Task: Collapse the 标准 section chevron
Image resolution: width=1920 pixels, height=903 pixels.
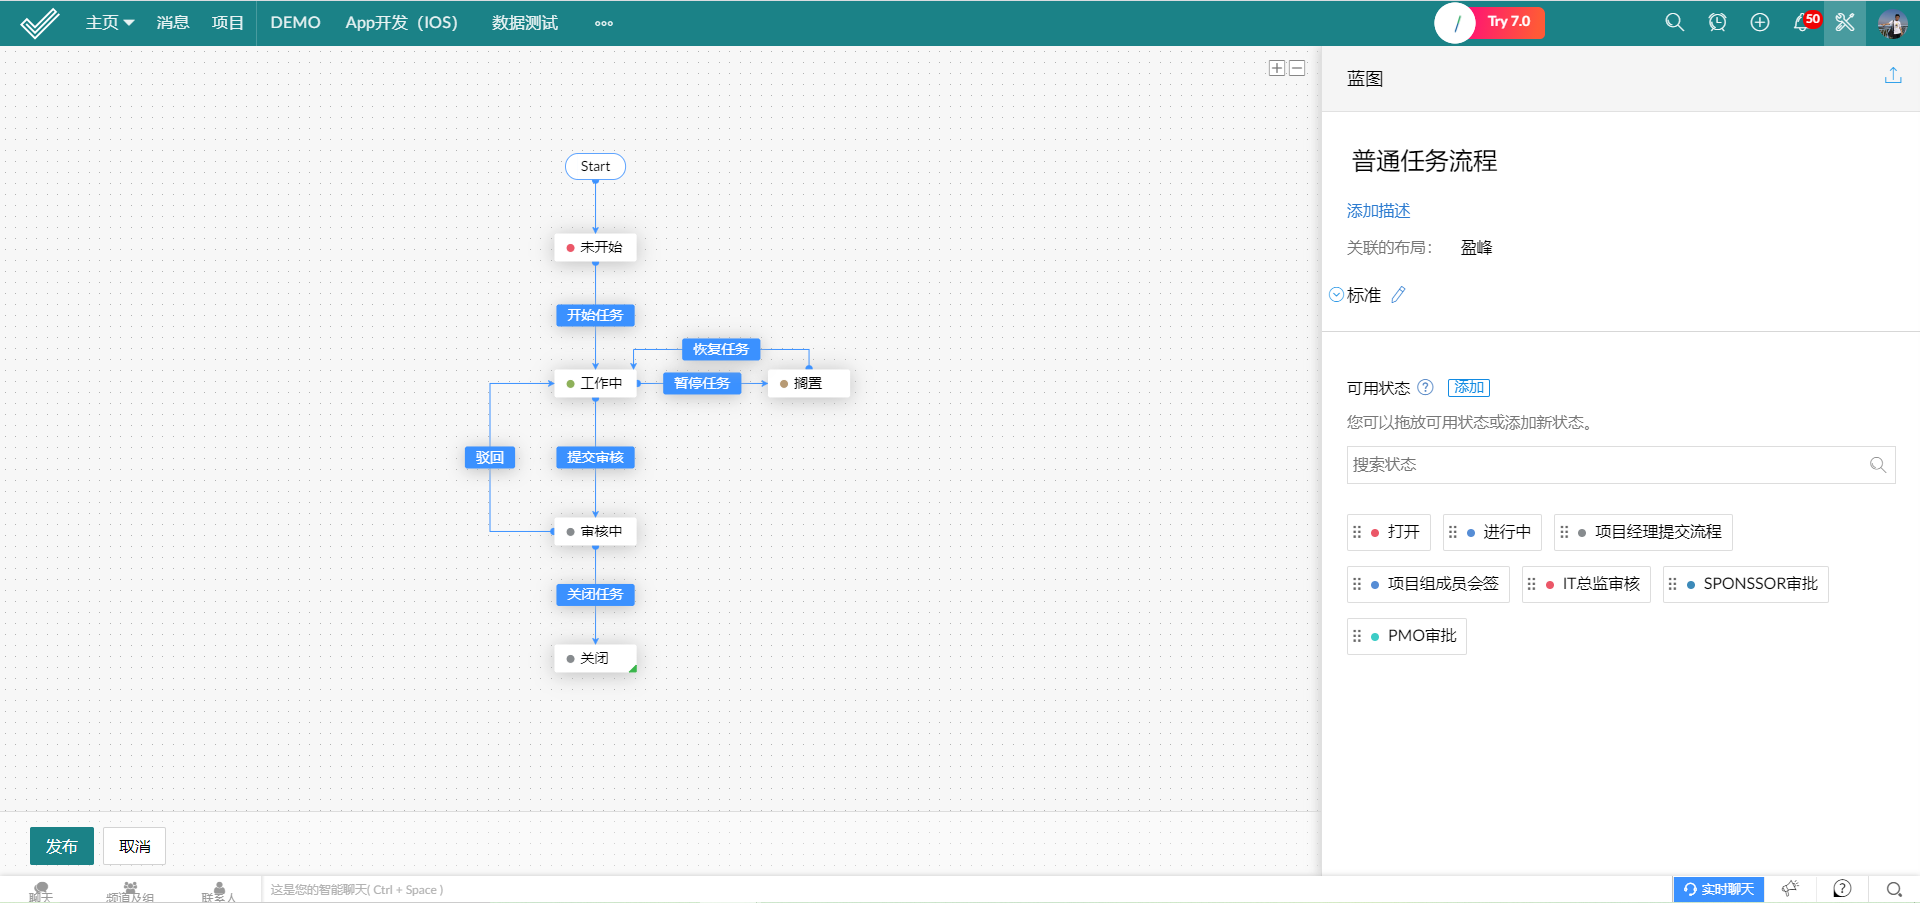Action: click(1336, 295)
